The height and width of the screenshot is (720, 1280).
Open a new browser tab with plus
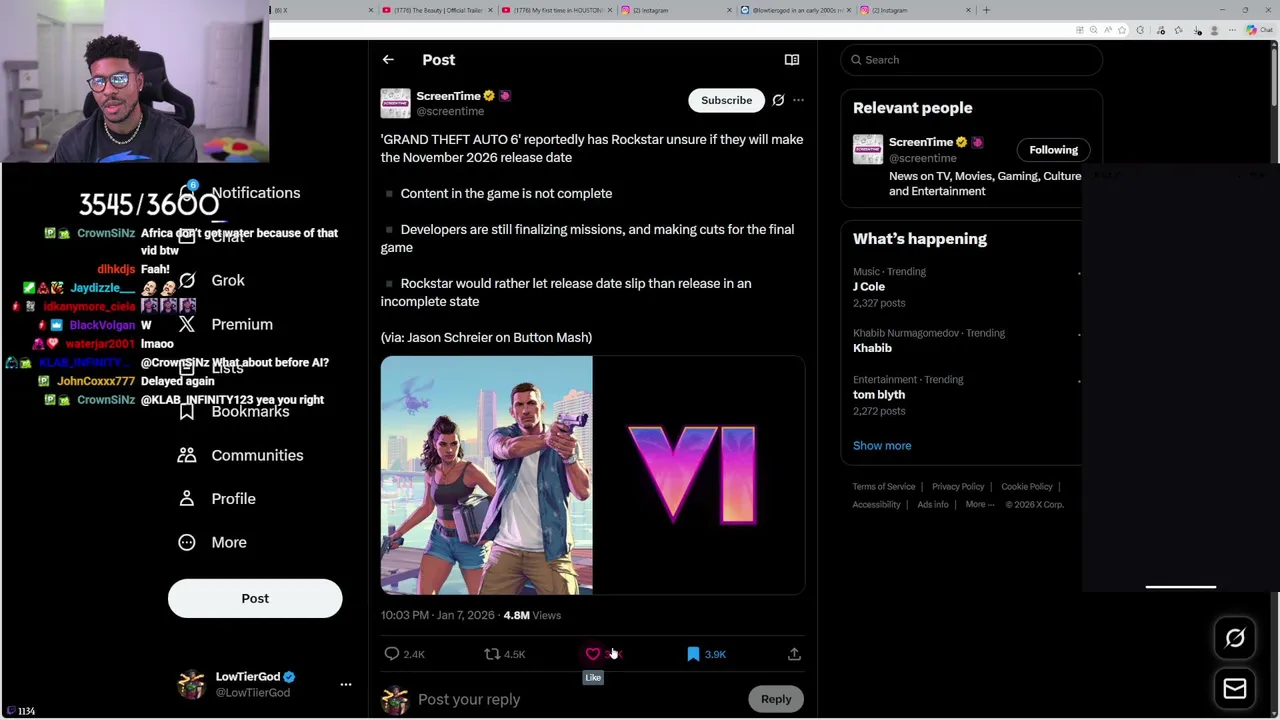[x=986, y=10]
